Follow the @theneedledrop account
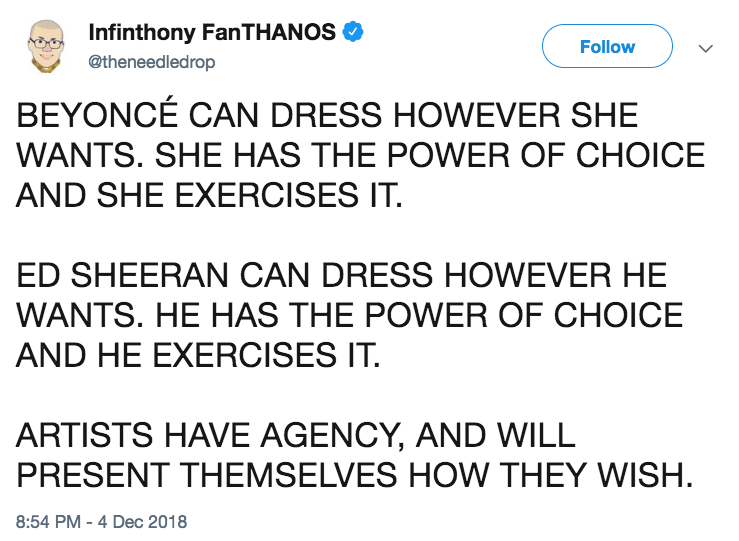The height and width of the screenshot is (541, 739). click(607, 46)
